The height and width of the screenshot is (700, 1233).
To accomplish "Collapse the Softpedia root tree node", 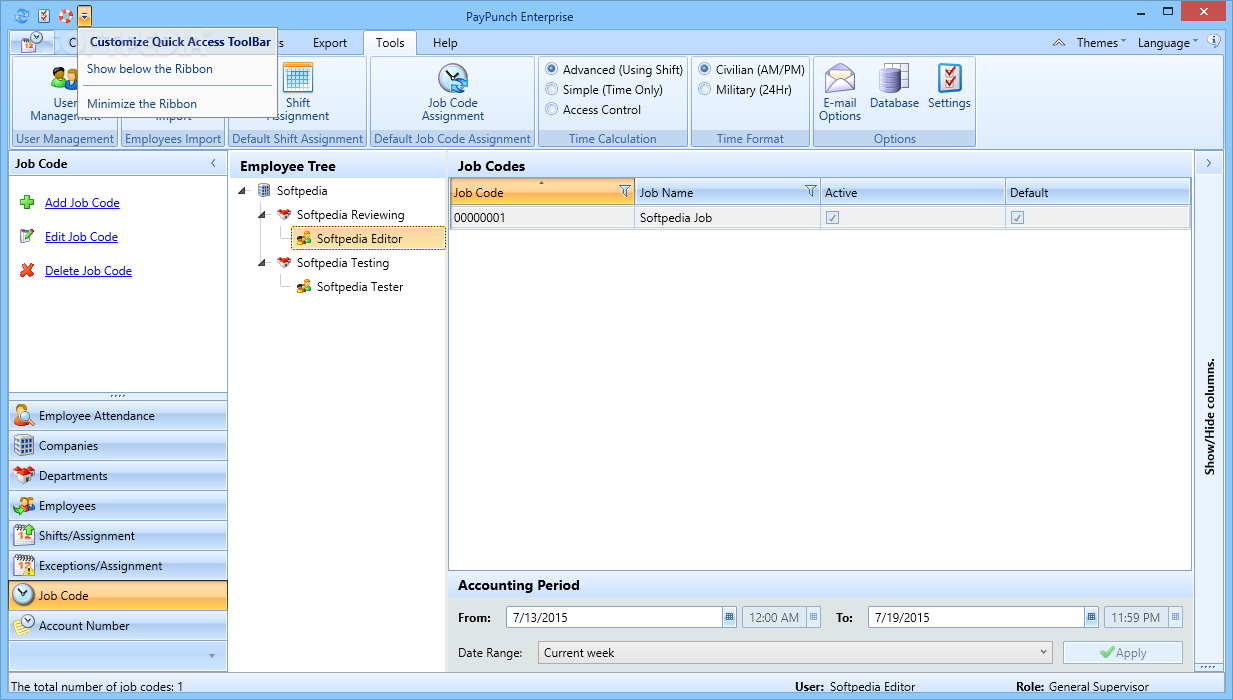I will tap(244, 191).
